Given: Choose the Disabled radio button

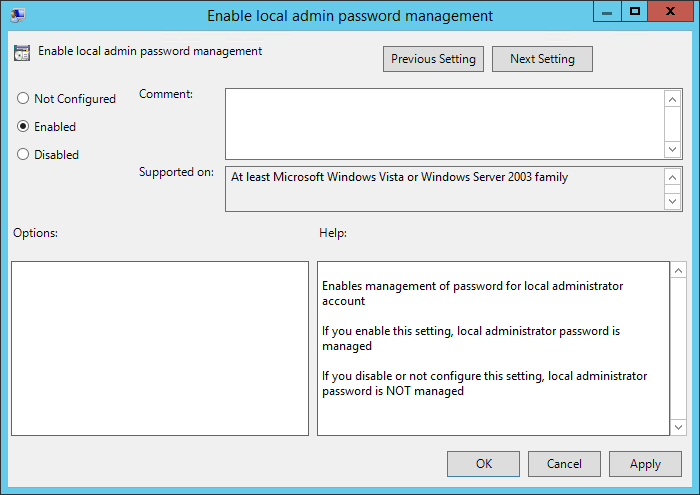Looking at the screenshot, I should click(x=23, y=155).
